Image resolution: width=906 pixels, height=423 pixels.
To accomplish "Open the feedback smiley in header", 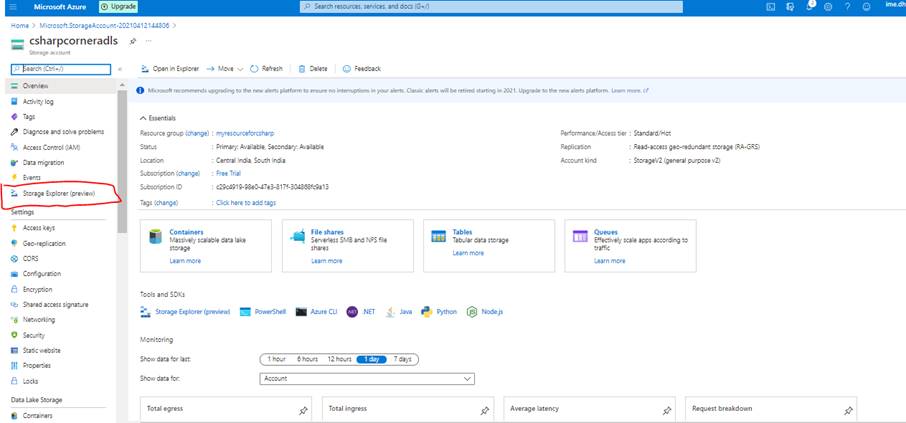I will (866, 7).
